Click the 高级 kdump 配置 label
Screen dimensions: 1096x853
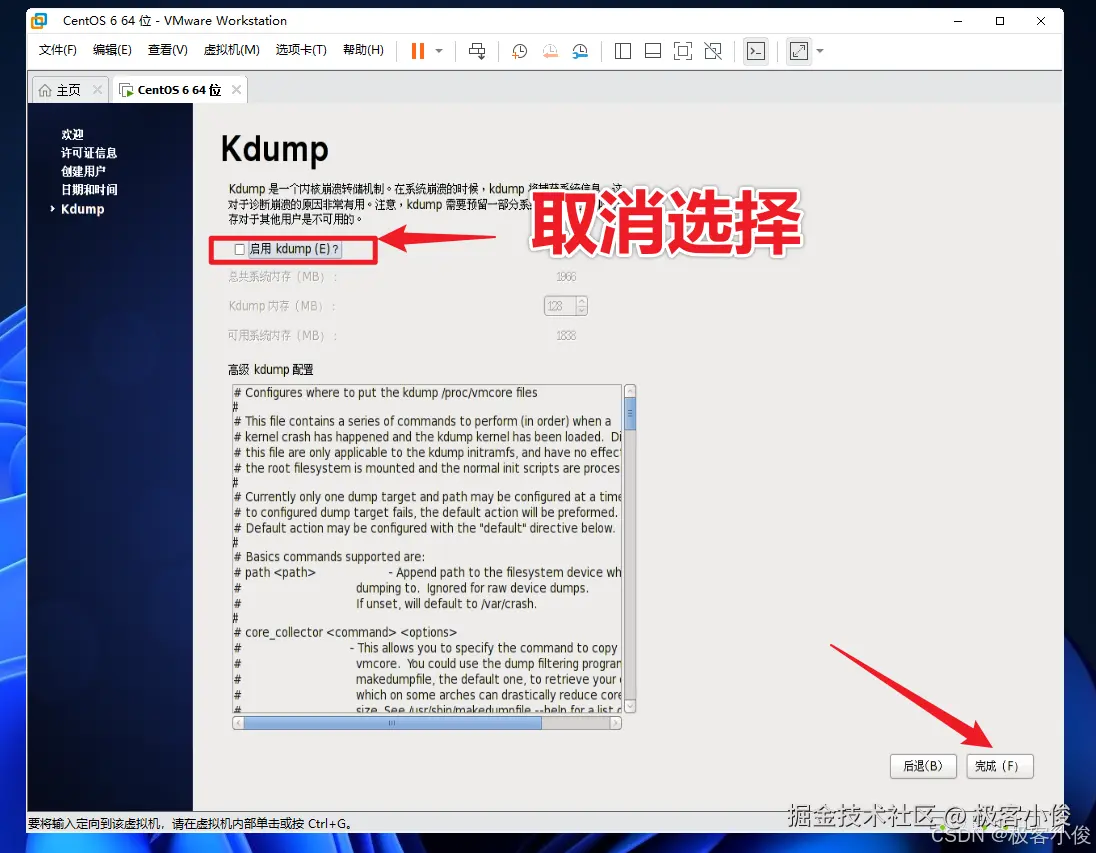271,369
